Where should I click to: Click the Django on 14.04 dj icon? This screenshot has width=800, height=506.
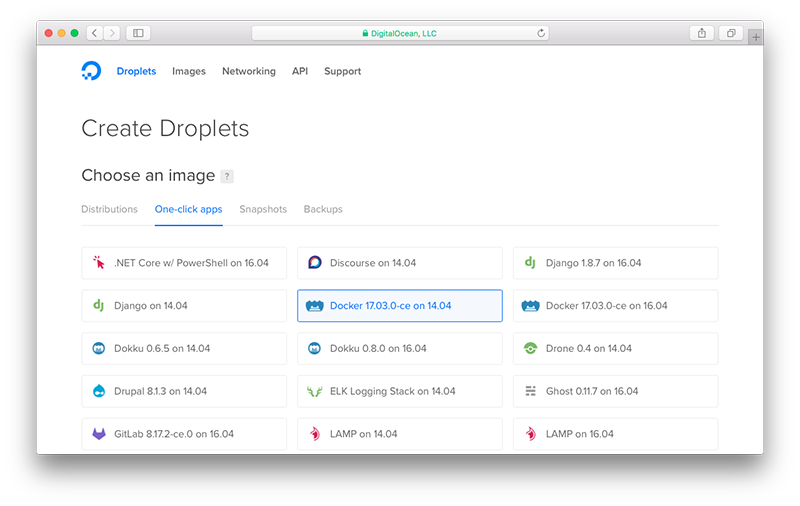[x=98, y=306]
